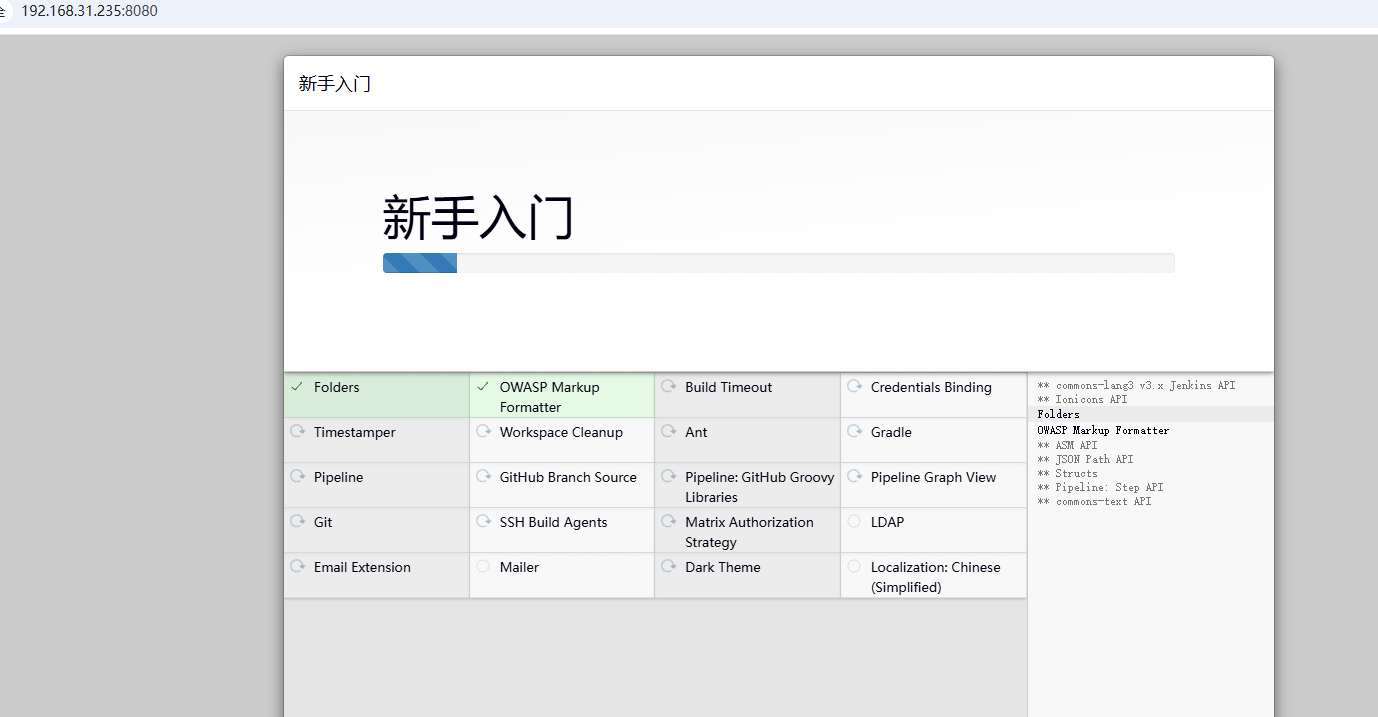The image size is (1378, 717).
Task: Click the OWASP Markup Formatter name in the grid
Action: 550,397
